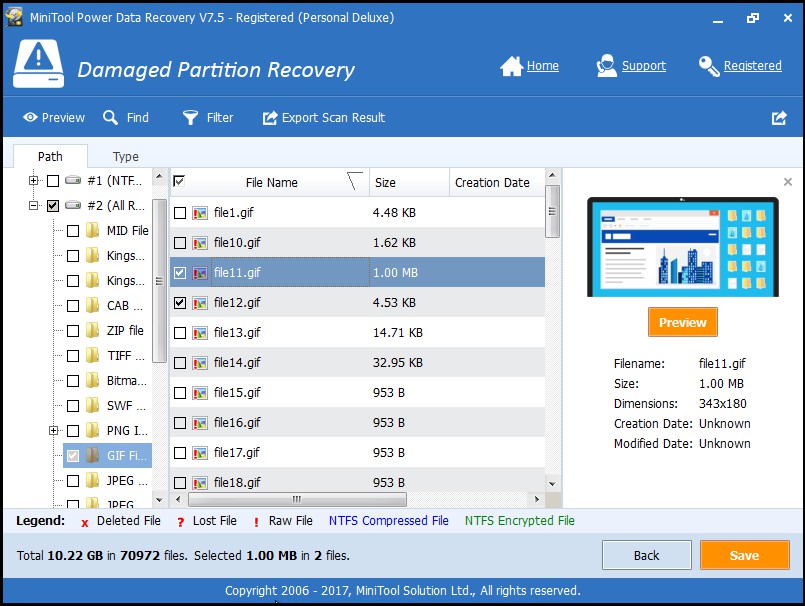The height and width of the screenshot is (606, 805).
Task: Click the export icon at toolbar's right edge
Action: 779,117
